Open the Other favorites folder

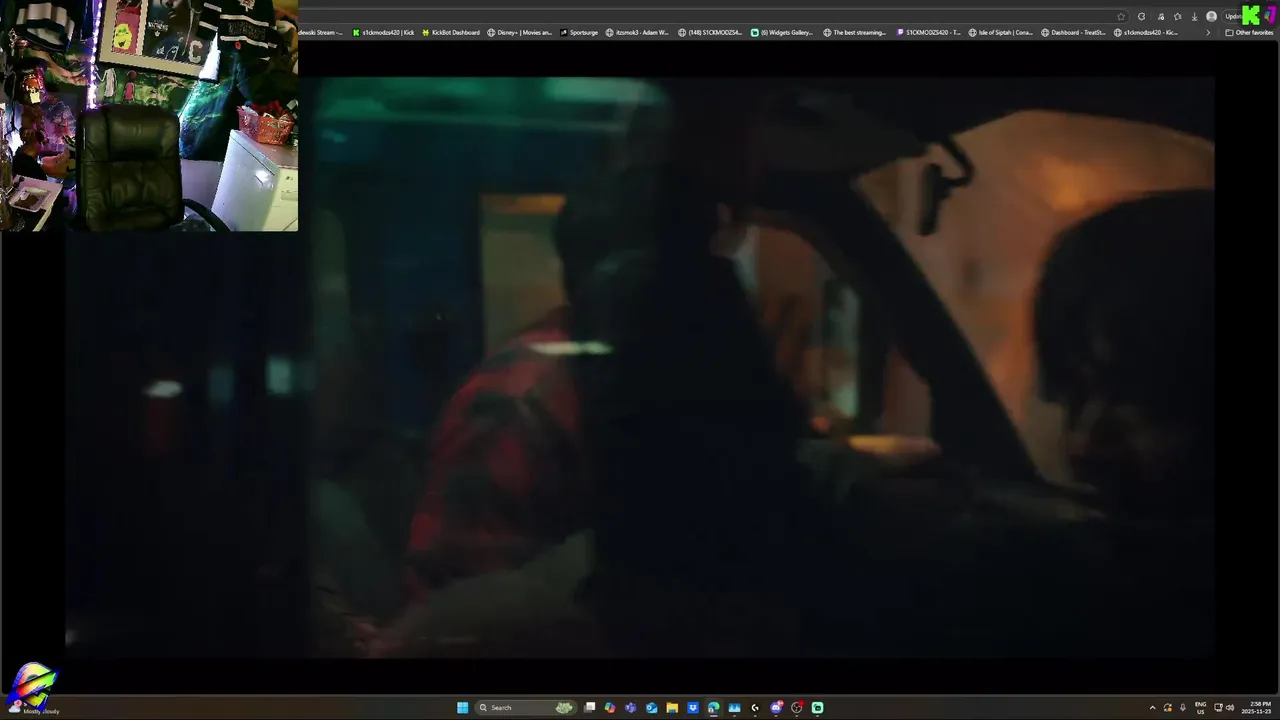1249,32
